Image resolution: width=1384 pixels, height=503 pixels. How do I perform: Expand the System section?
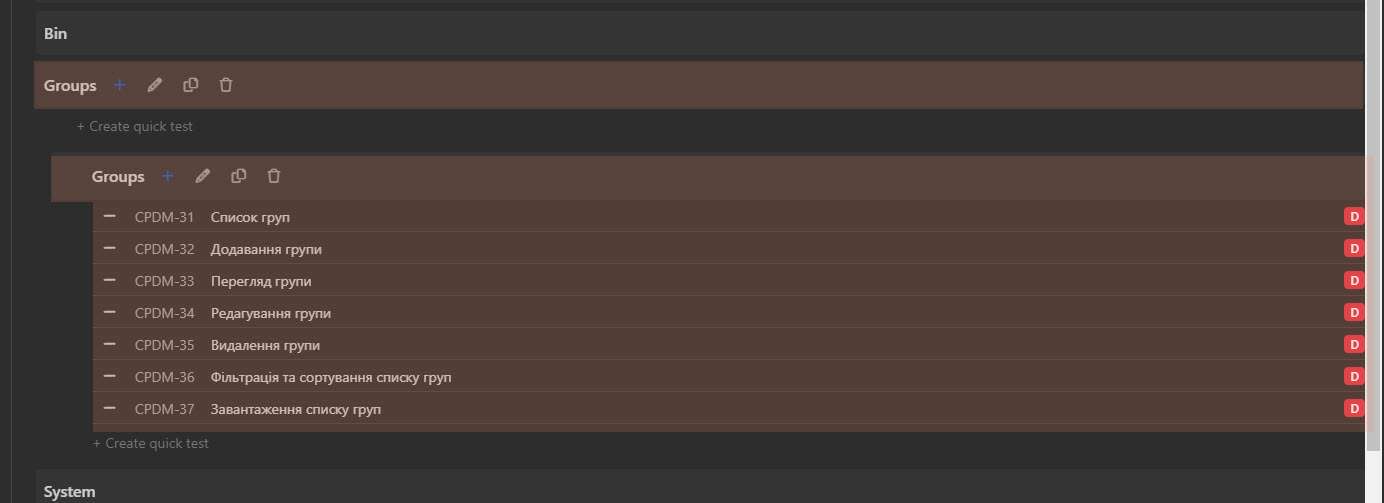[x=70, y=491]
